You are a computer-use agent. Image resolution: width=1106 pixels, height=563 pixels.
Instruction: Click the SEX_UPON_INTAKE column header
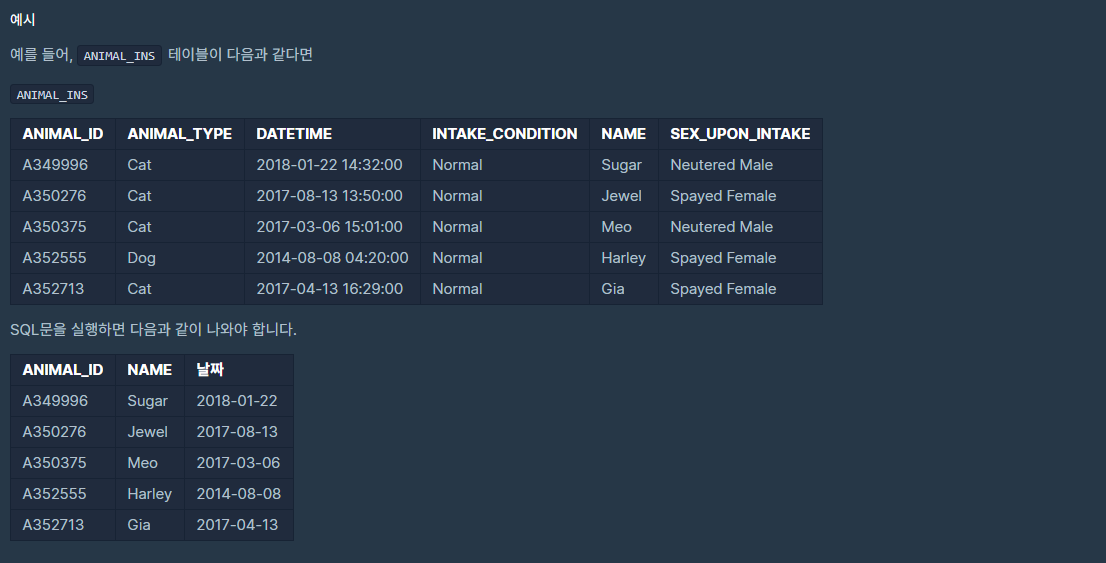pos(740,134)
